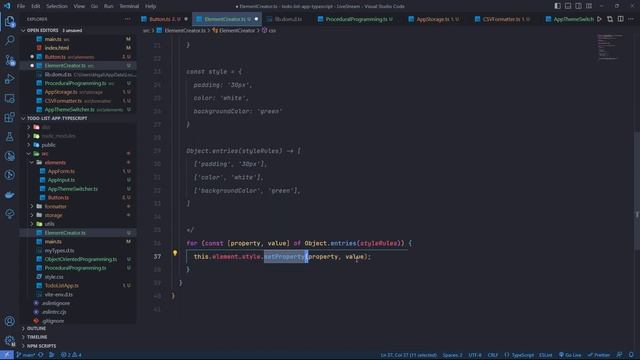Toggle the secondary sidebar layout icon
The image size is (640, 360).
[578, 6]
